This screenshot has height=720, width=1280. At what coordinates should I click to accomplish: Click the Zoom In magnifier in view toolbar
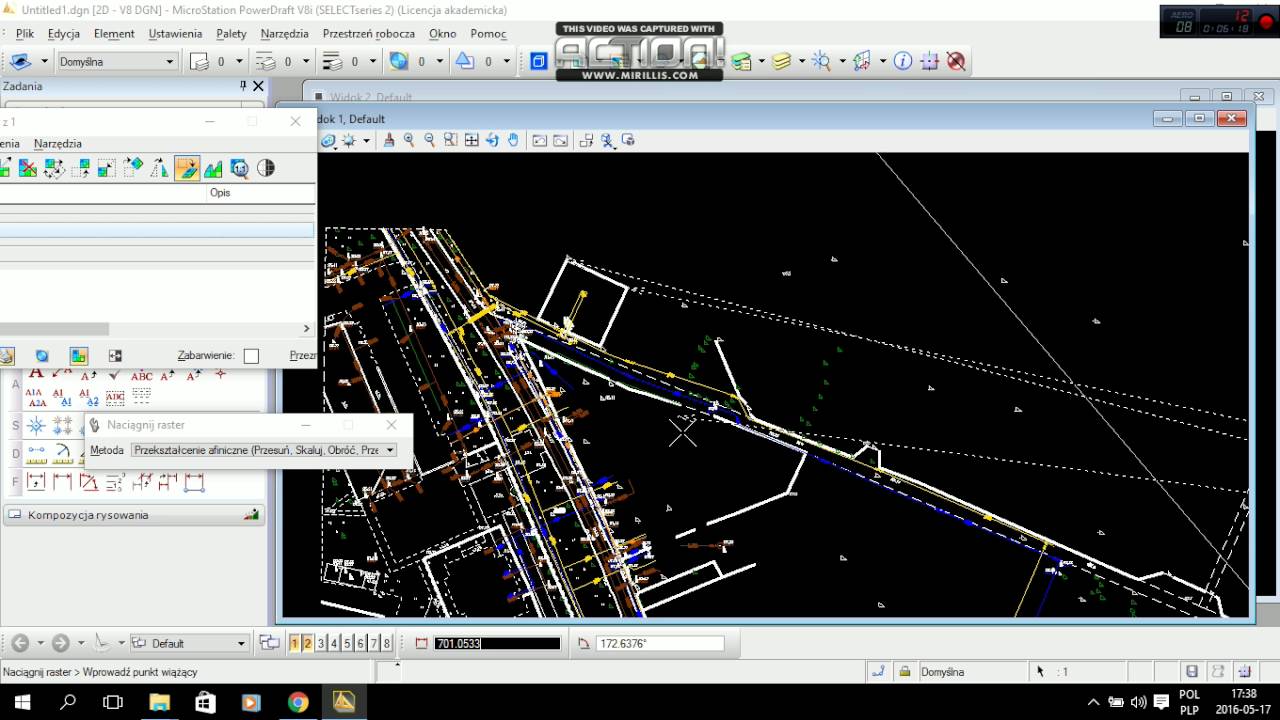(409, 141)
